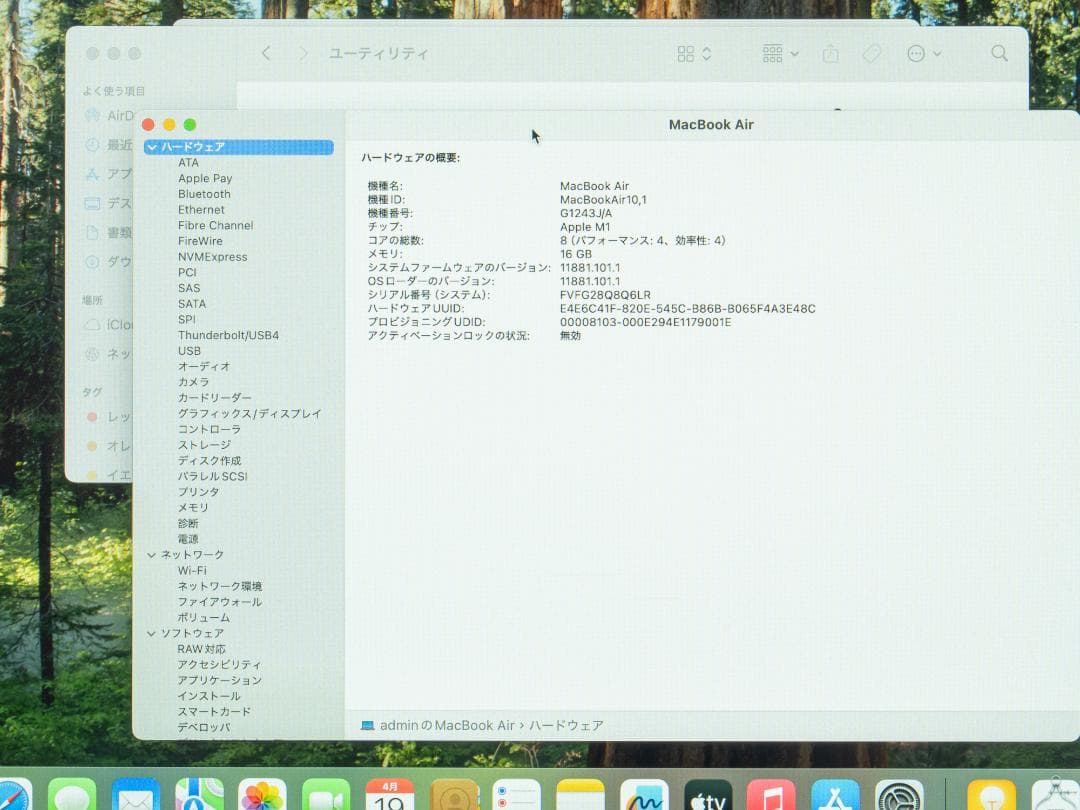Open Finder search with the magnifying glass icon
Image resolution: width=1080 pixels, height=810 pixels.
[x=999, y=53]
